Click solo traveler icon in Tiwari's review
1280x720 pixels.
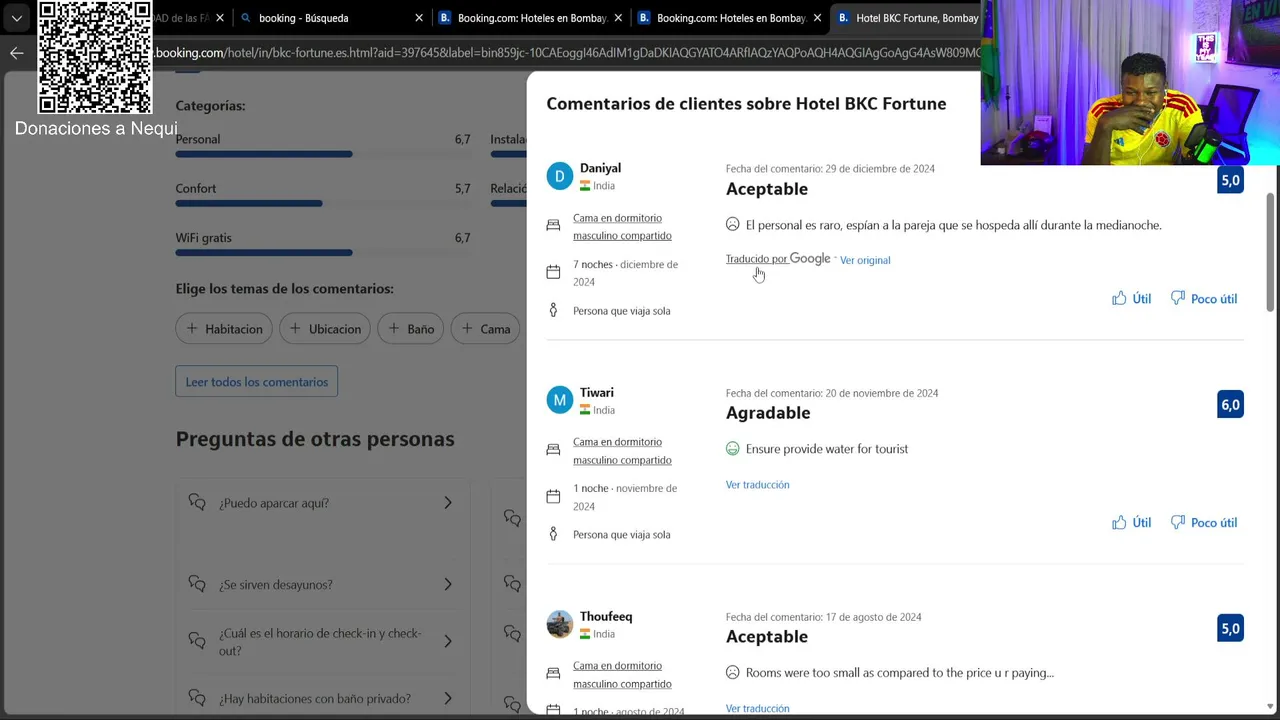[x=553, y=534]
